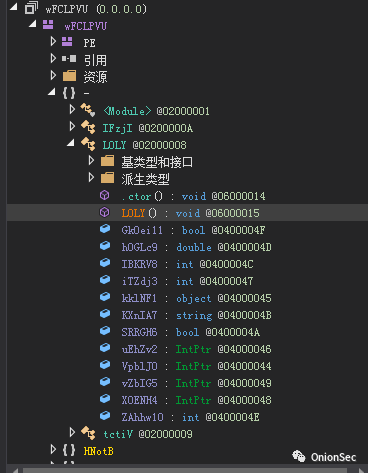Expand the 派生类型 folder
The height and width of the screenshot is (473, 368).
(x=91, y=178)
